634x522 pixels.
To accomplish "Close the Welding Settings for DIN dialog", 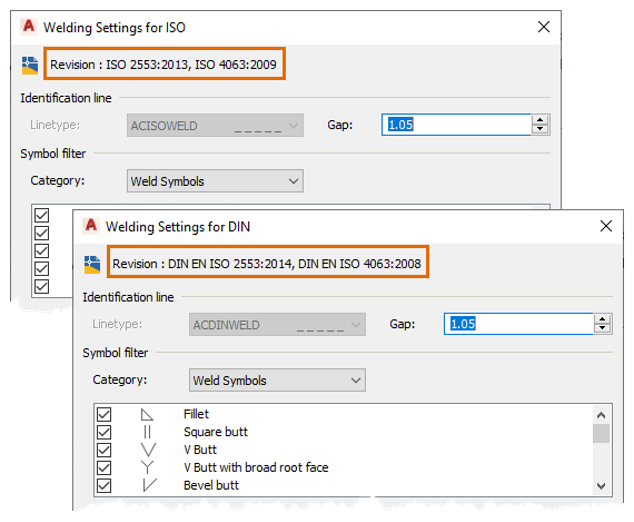I will pos(605,227).
